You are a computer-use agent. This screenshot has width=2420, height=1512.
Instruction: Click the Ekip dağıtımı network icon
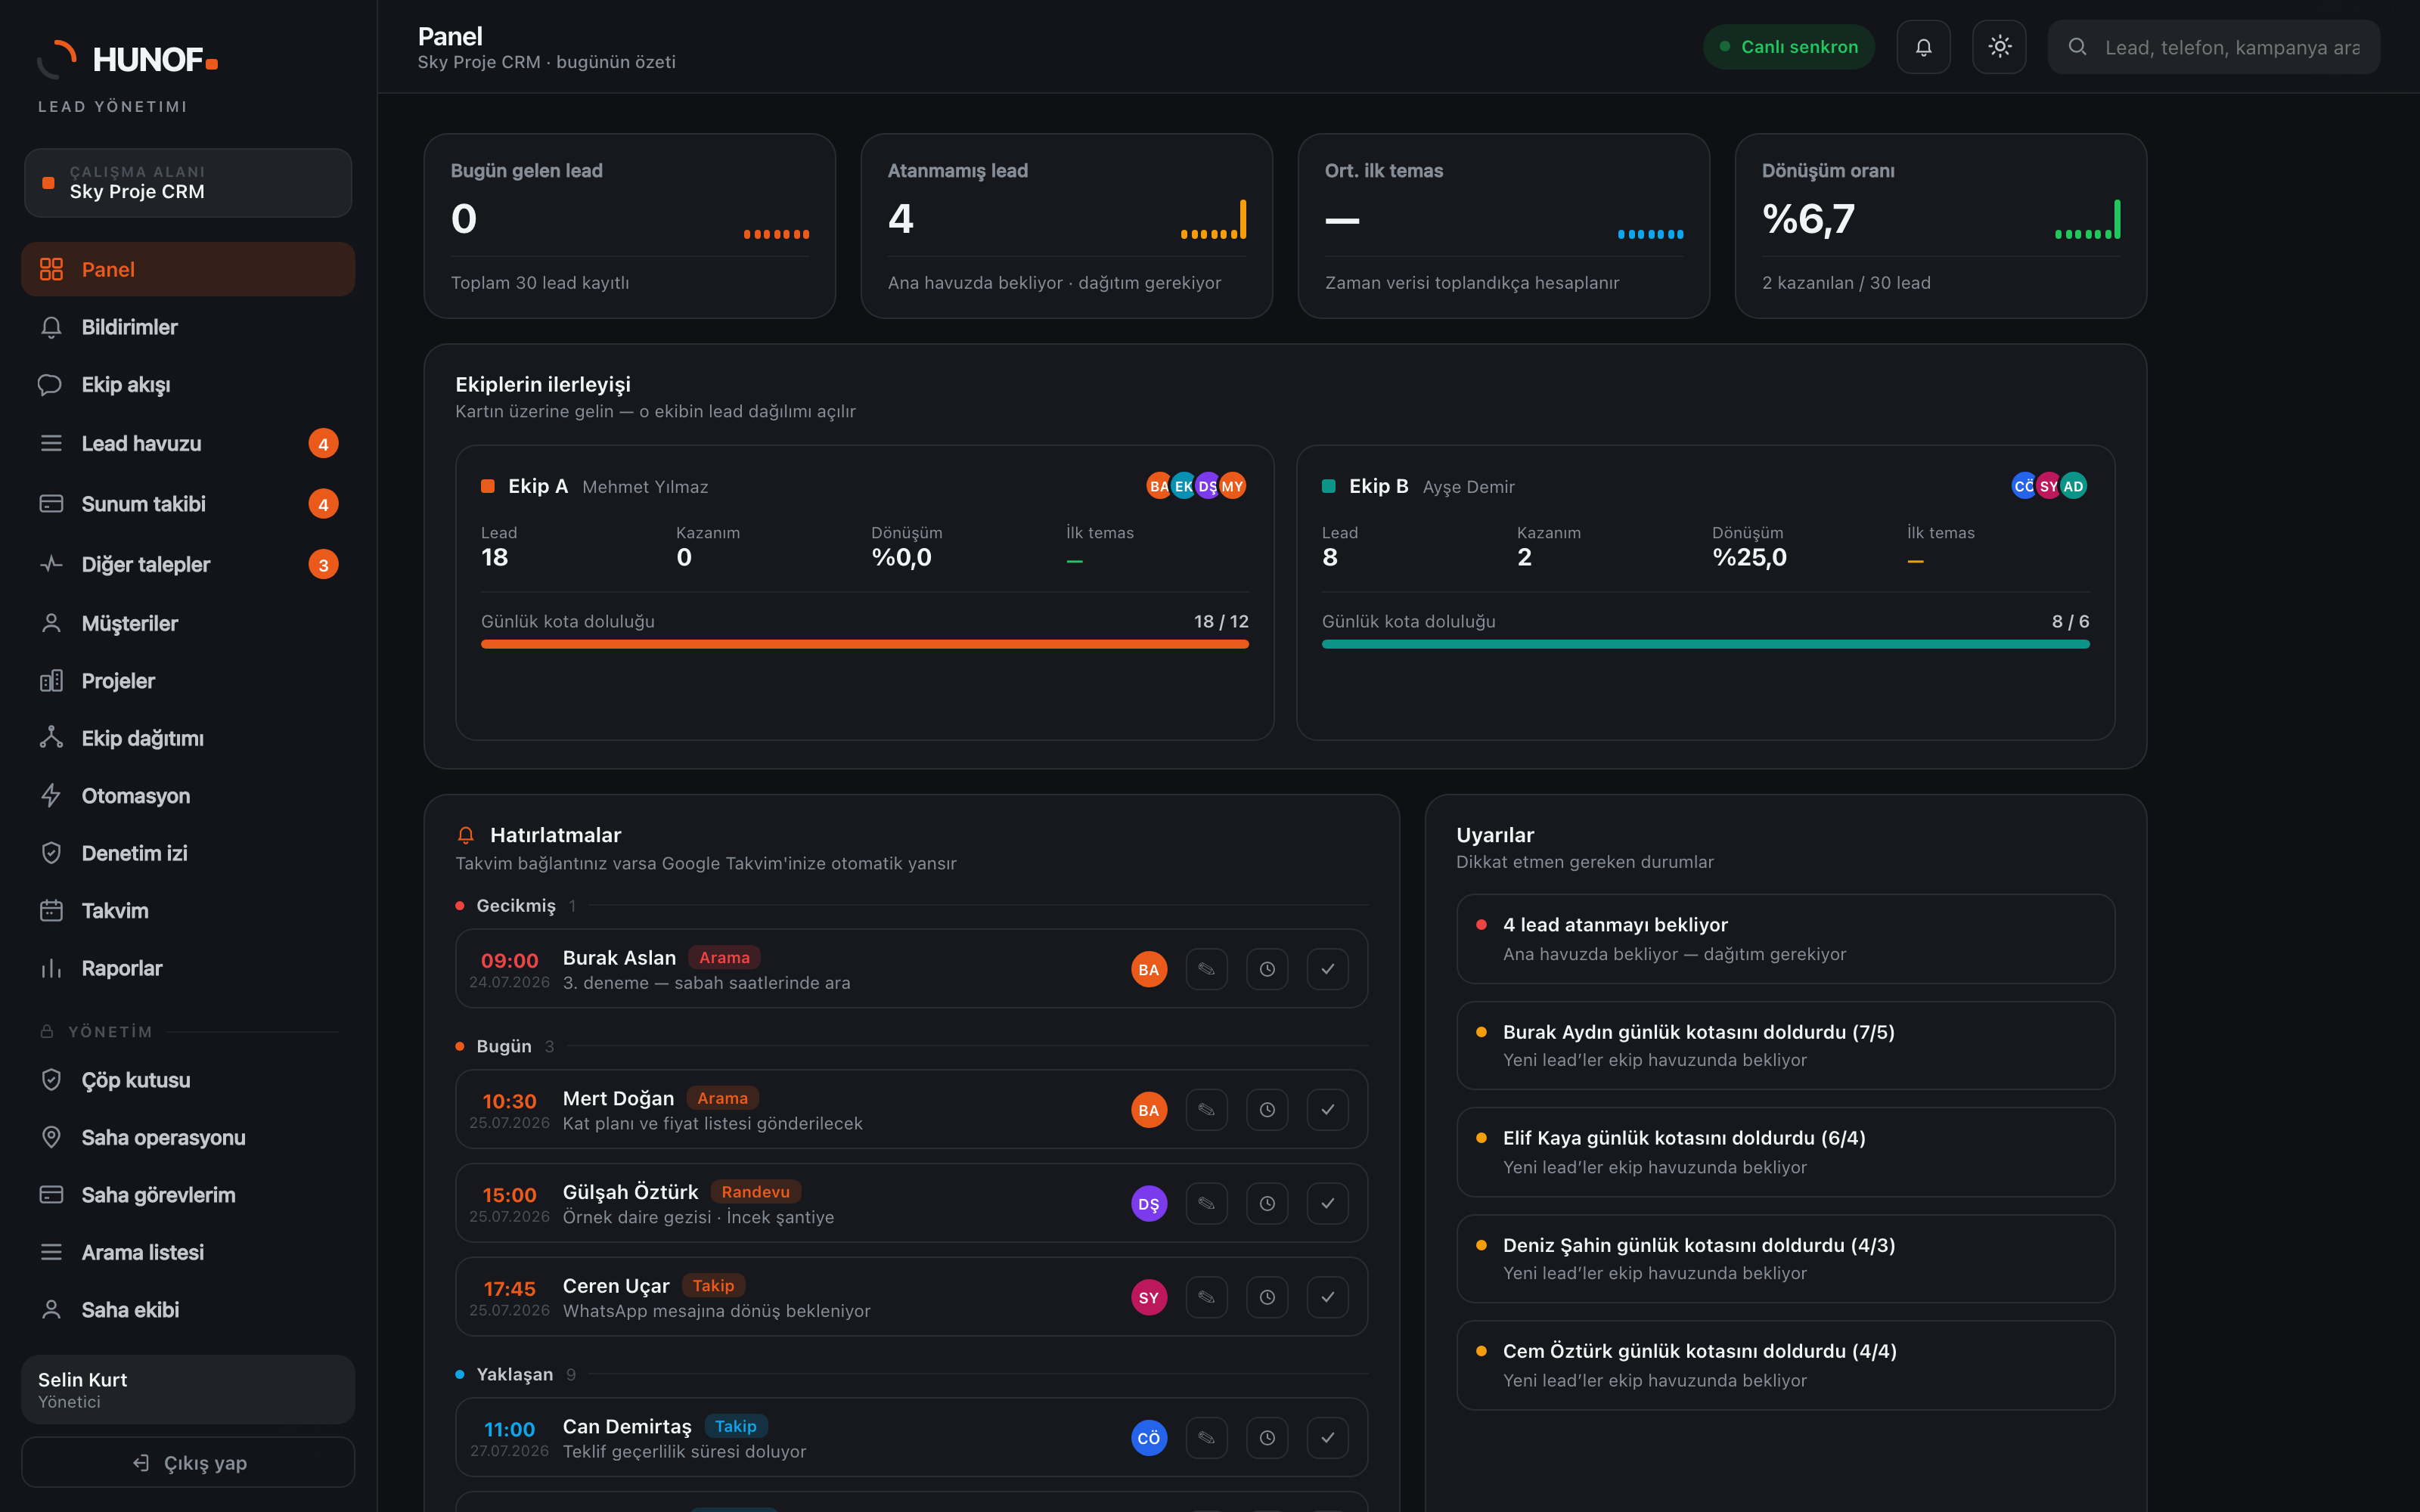[51, 738]
